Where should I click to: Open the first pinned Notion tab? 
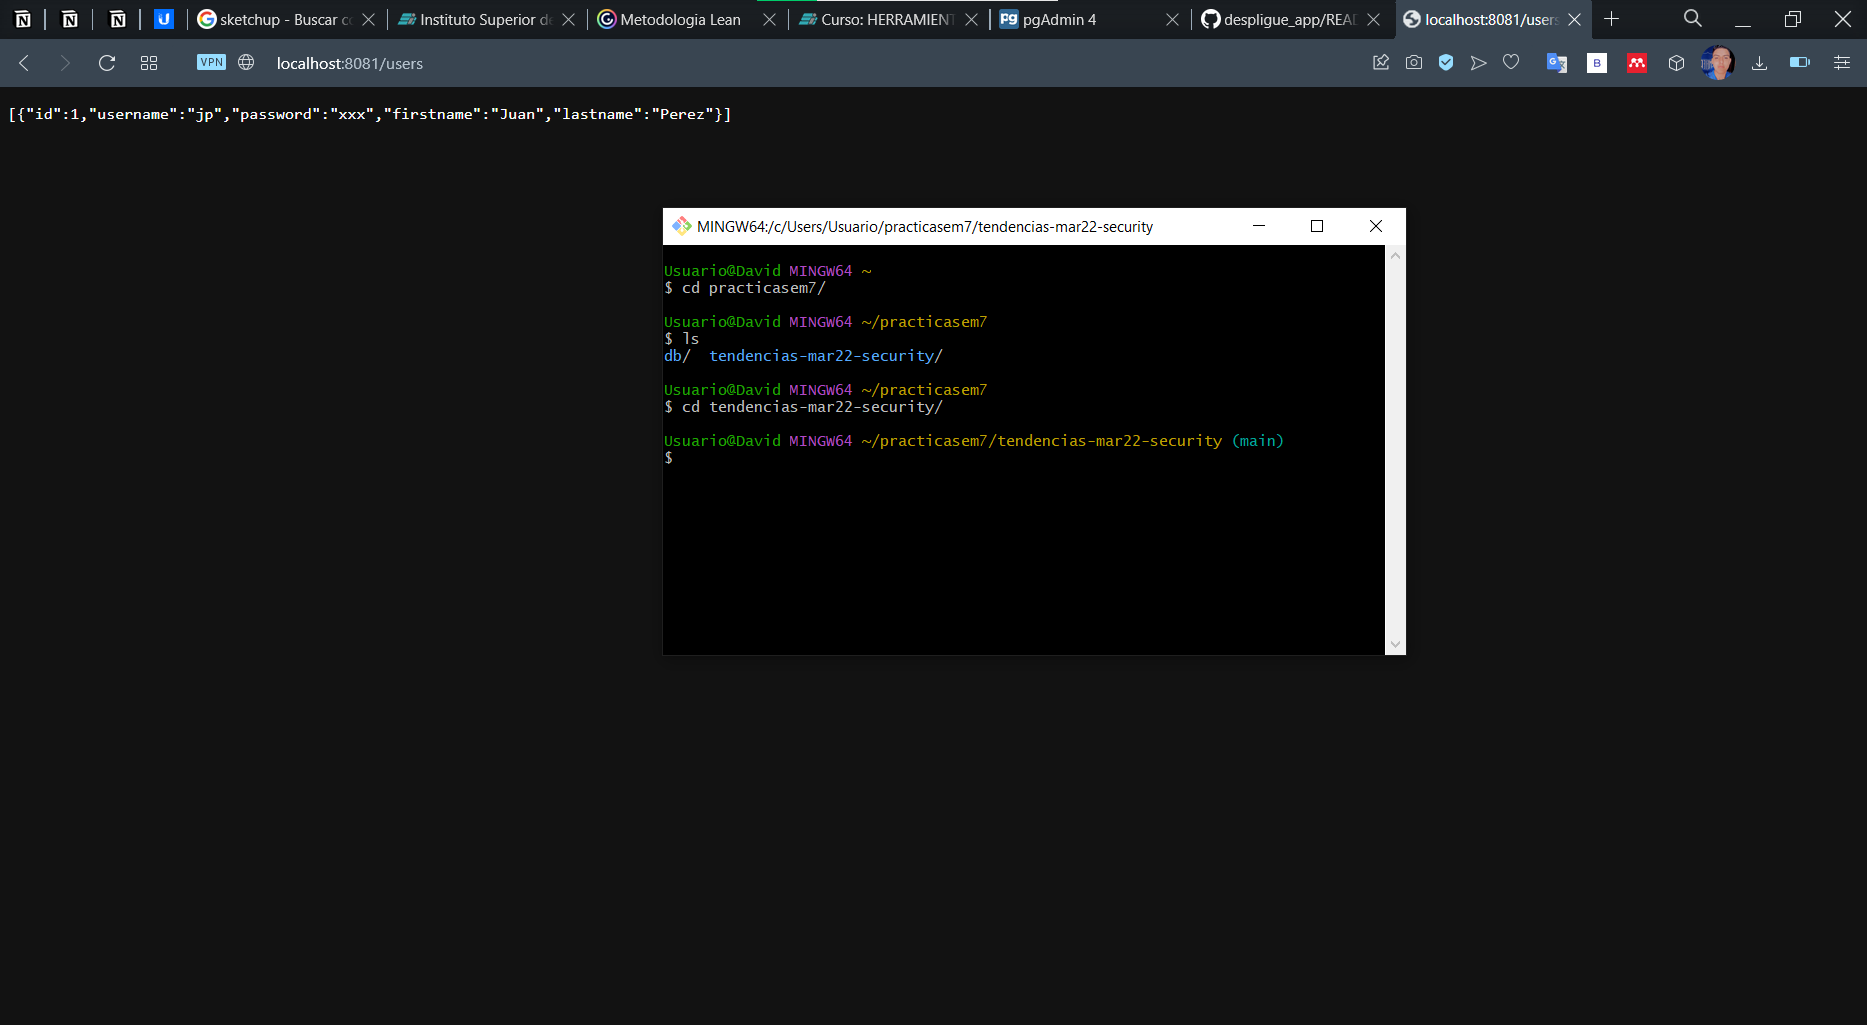click(23, 18)
